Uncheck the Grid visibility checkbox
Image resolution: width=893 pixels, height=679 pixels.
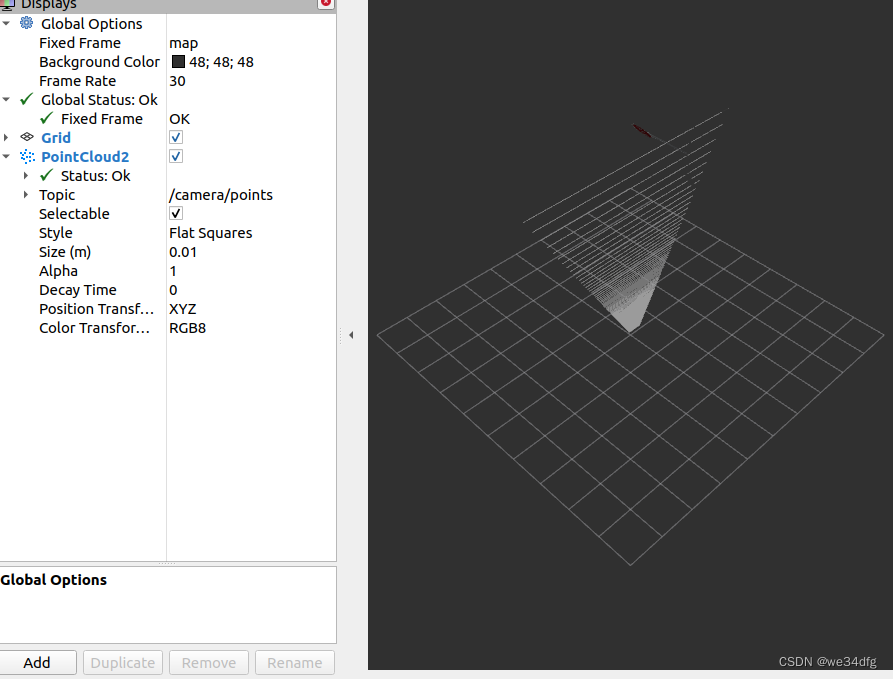[x=175, y=137]
